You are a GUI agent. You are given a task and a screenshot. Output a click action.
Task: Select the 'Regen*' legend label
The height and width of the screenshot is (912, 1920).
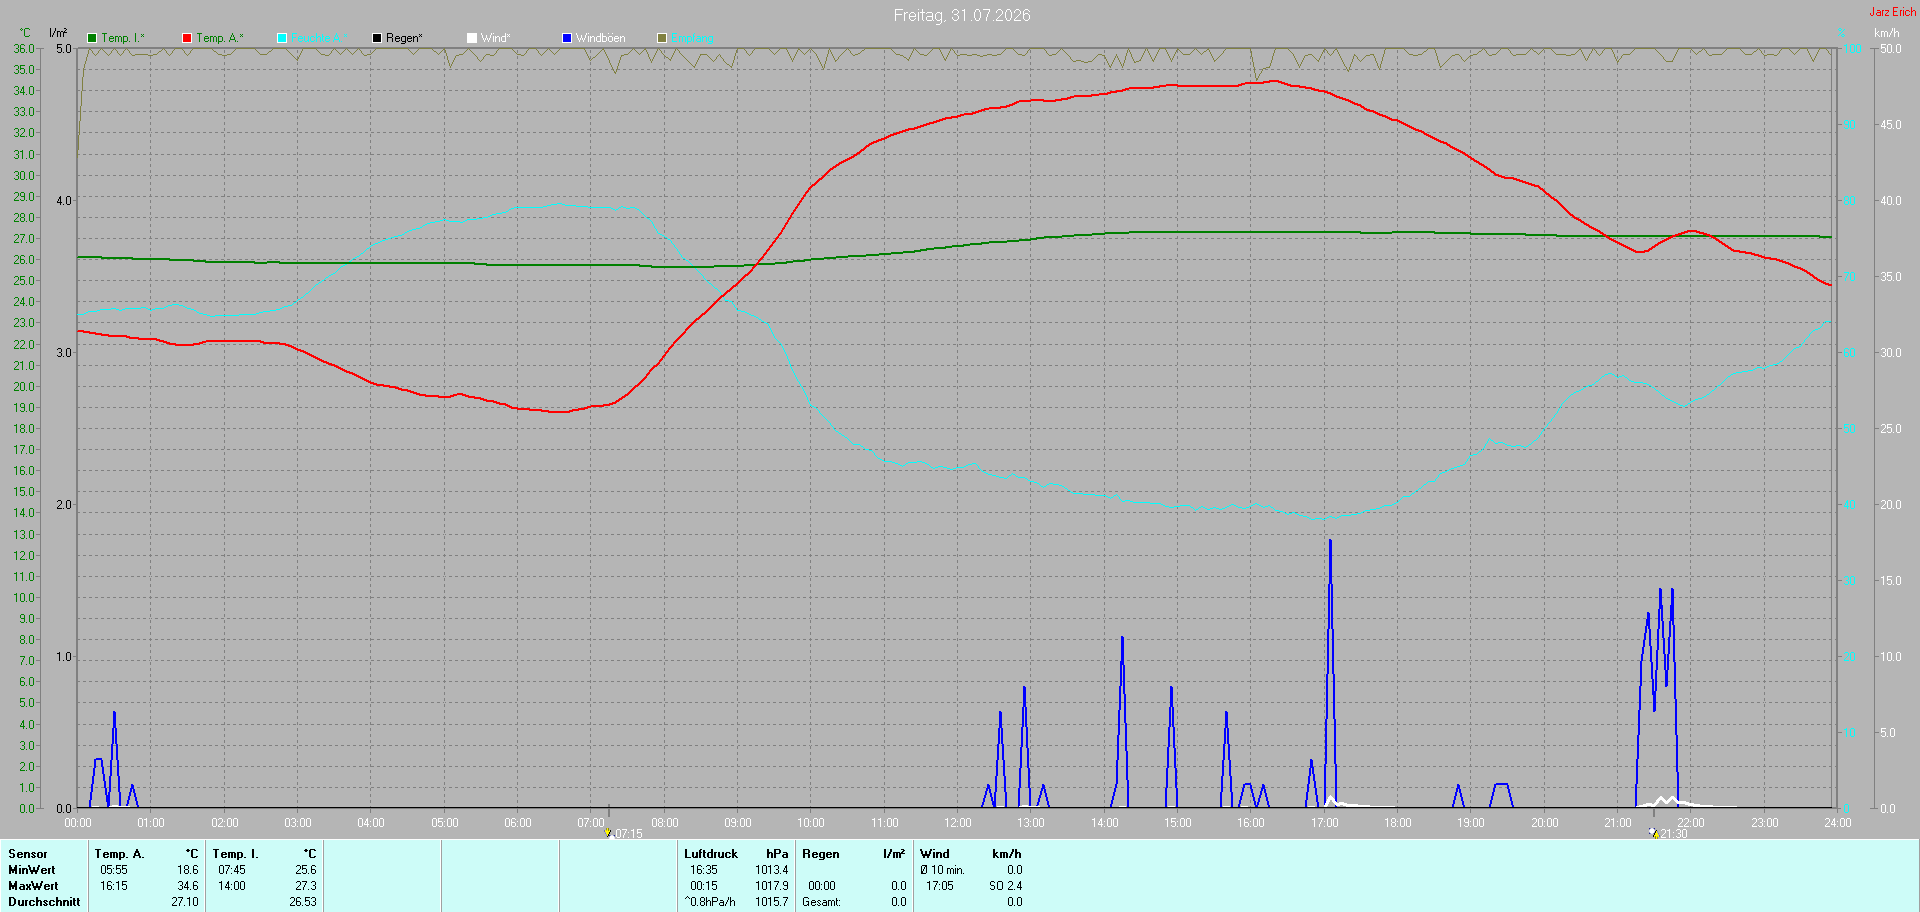pos(404,38)
